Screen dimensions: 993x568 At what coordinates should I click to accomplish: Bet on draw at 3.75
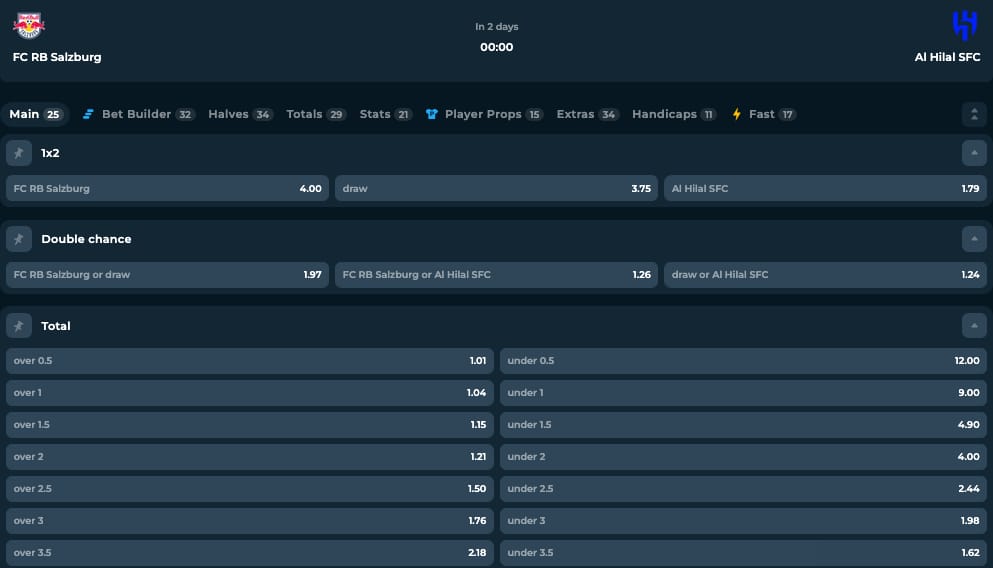(x=496, y=189)
